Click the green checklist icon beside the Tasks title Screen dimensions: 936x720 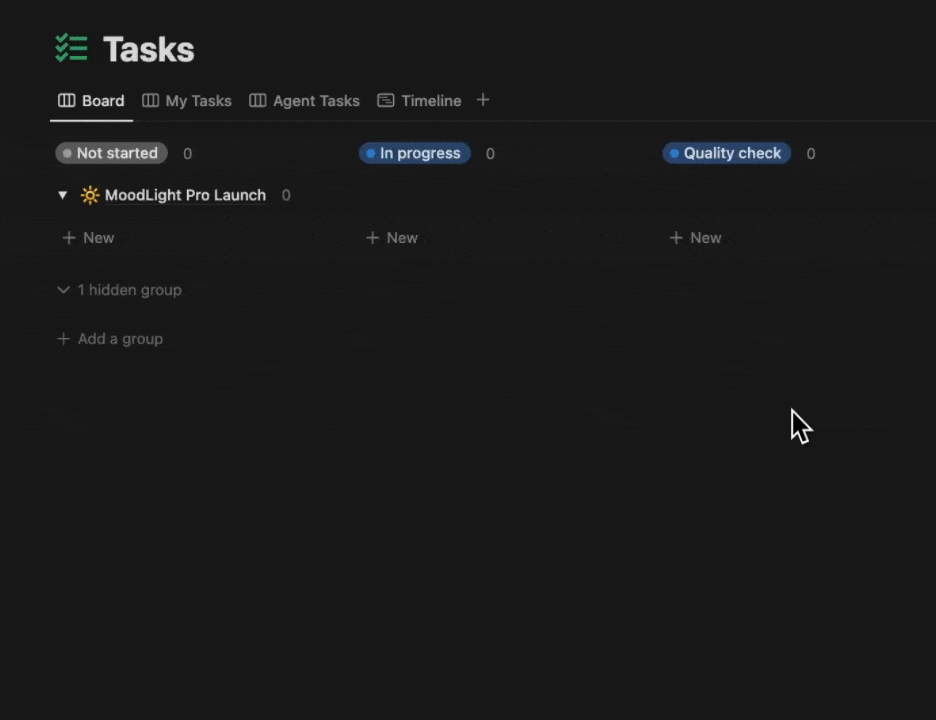tap(71, 48)
